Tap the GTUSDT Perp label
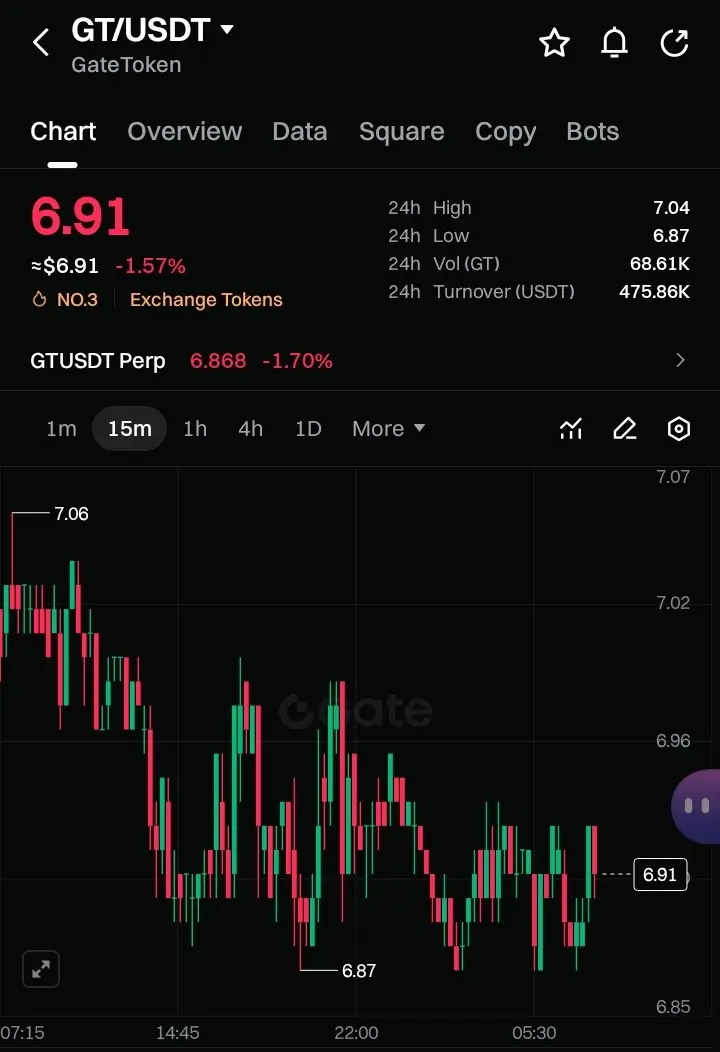The image size is (720, 1052). coord(98,360)
